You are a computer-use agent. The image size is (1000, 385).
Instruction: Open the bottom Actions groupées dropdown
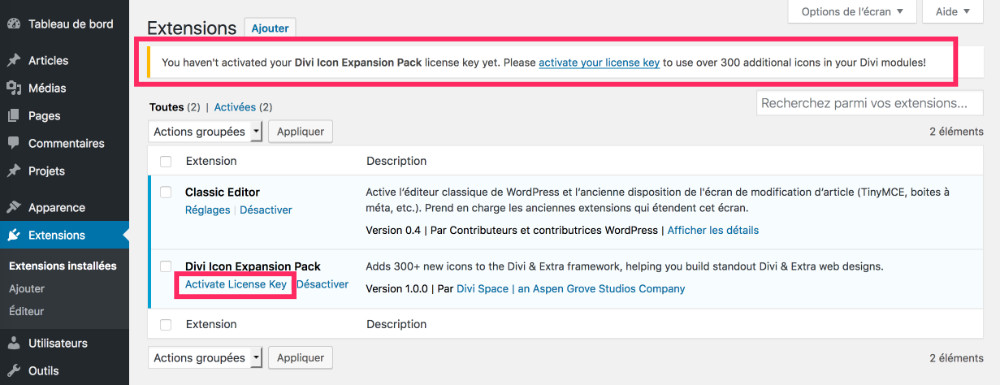205,358
